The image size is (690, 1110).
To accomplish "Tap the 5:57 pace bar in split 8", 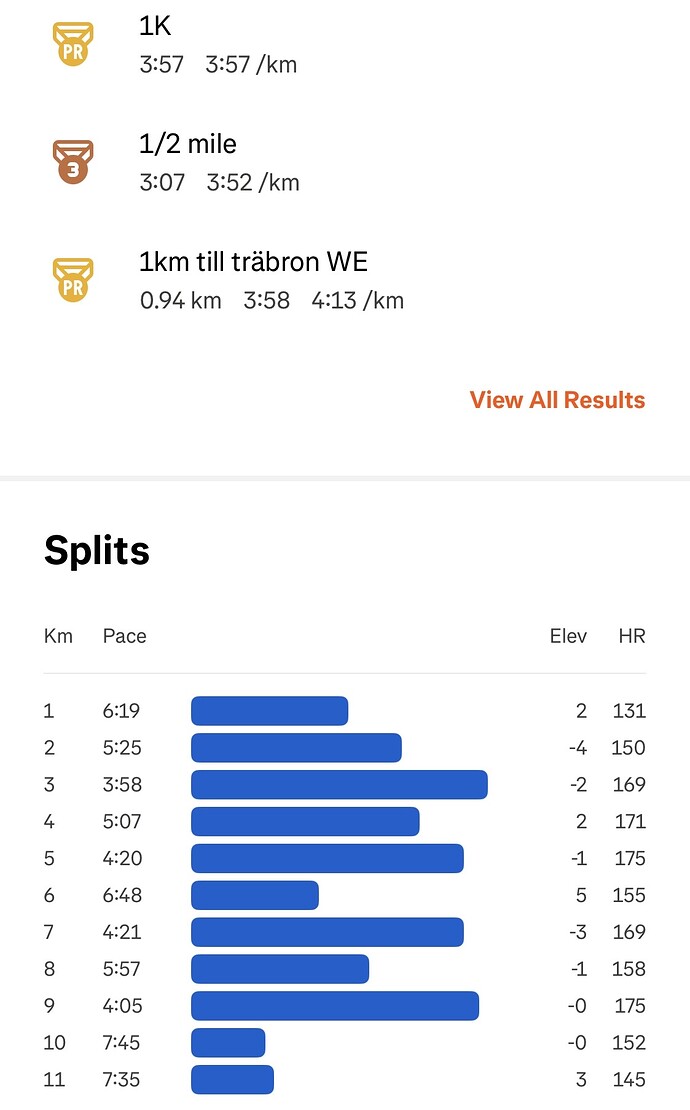I will [280, 969].
